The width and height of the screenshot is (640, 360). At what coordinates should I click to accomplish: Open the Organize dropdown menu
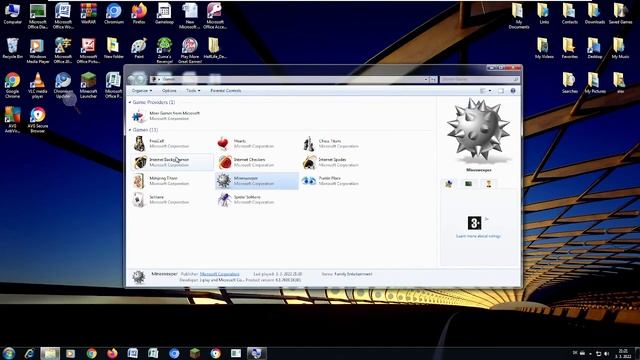[142, 91]
